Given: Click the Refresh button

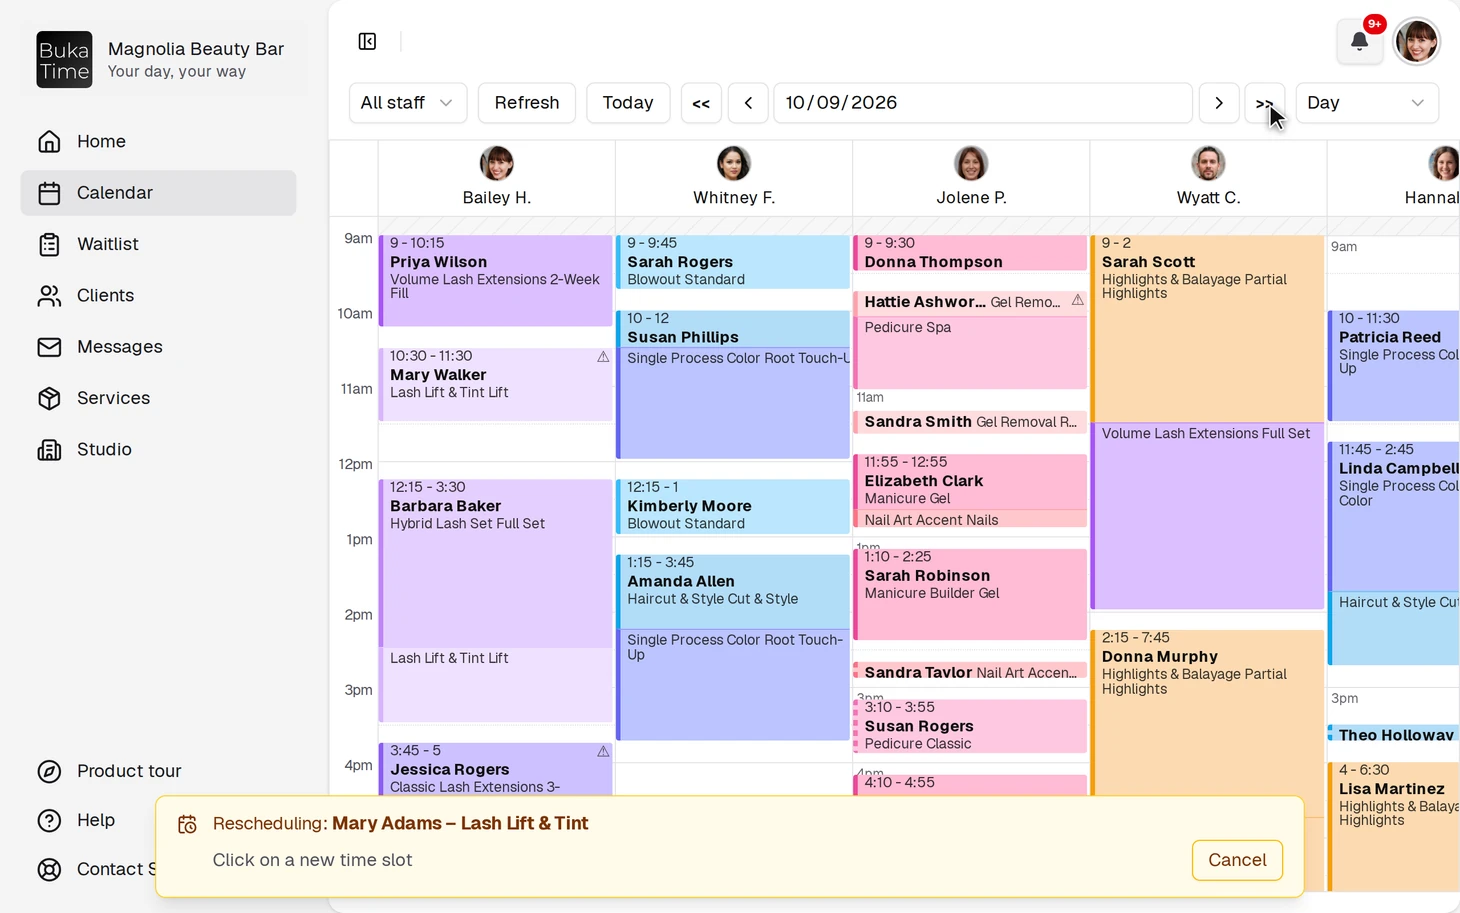Looking at the screenshot, I should coord(527,103).
